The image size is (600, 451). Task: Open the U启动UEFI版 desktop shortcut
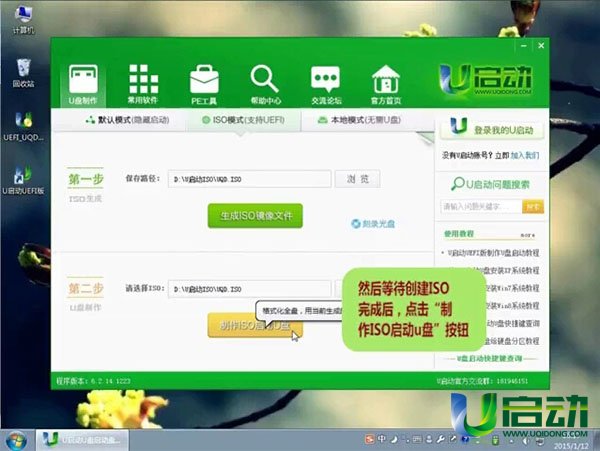coord(23,180)
